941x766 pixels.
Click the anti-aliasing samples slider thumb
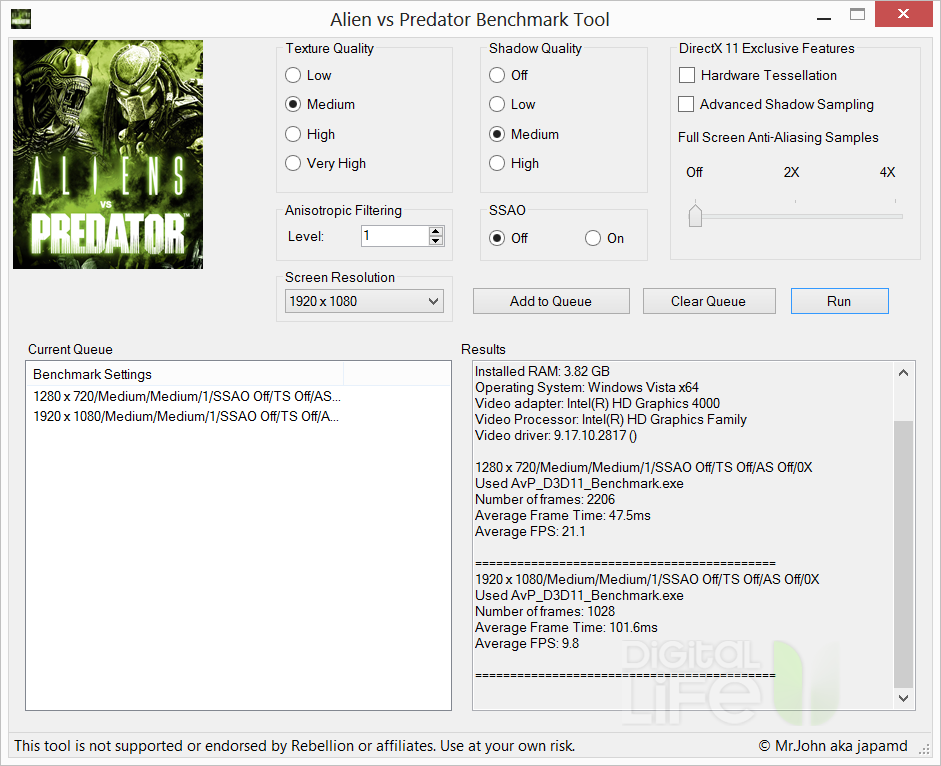[696, 216]
